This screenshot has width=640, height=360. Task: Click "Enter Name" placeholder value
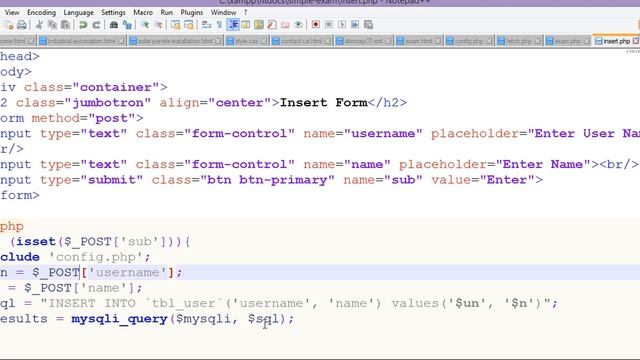pos(543,164)
